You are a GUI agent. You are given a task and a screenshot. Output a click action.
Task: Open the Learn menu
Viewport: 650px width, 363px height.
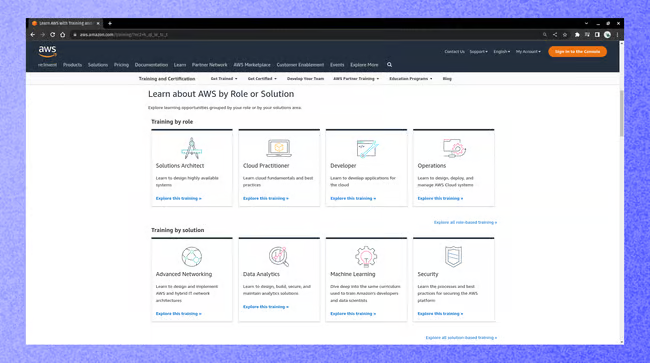pyautogui.click(x=180, y=65)
